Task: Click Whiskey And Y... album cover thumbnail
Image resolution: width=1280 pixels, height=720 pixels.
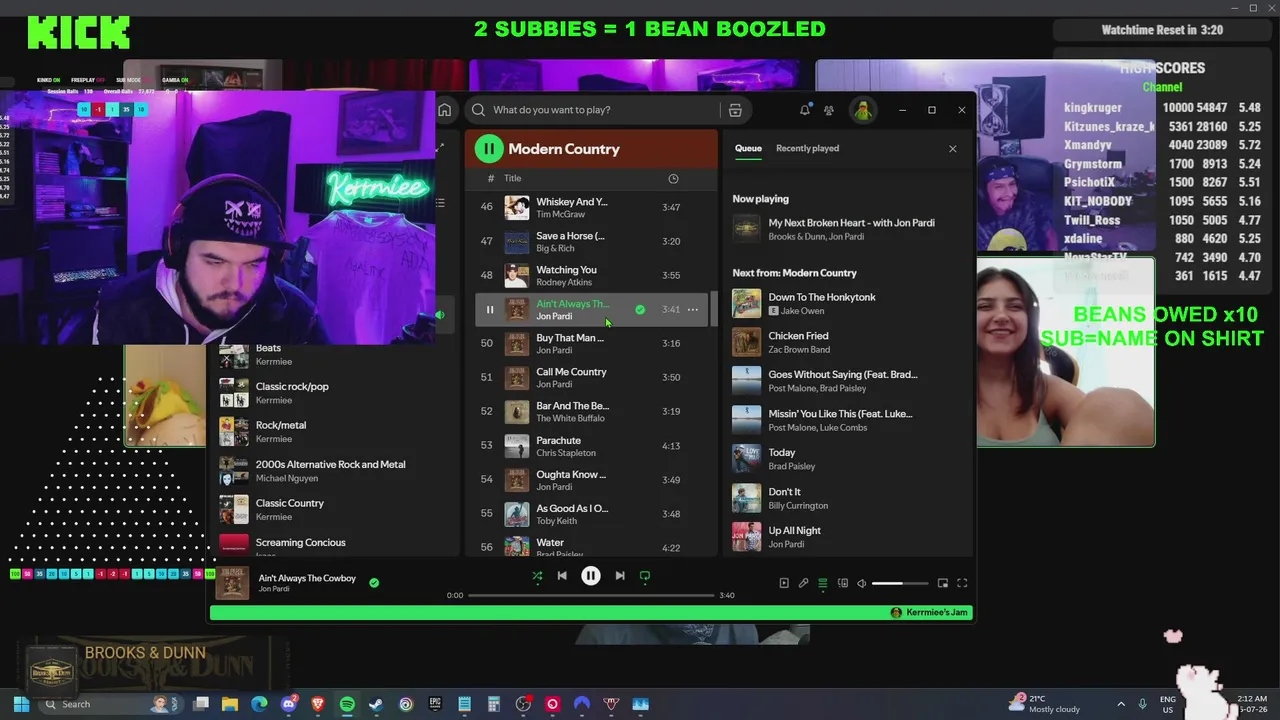Action: click(517, 208)
